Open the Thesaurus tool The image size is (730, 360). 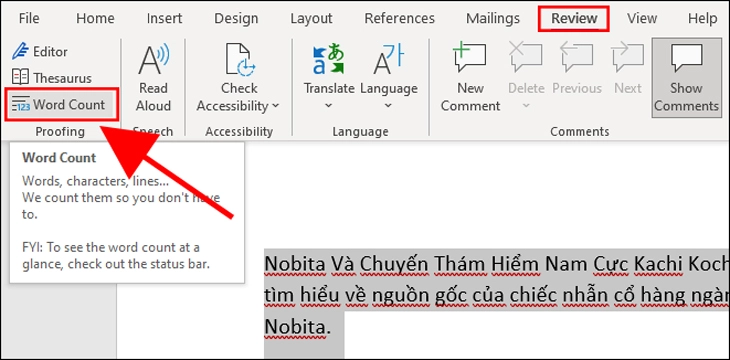click(x=52, y=78)
